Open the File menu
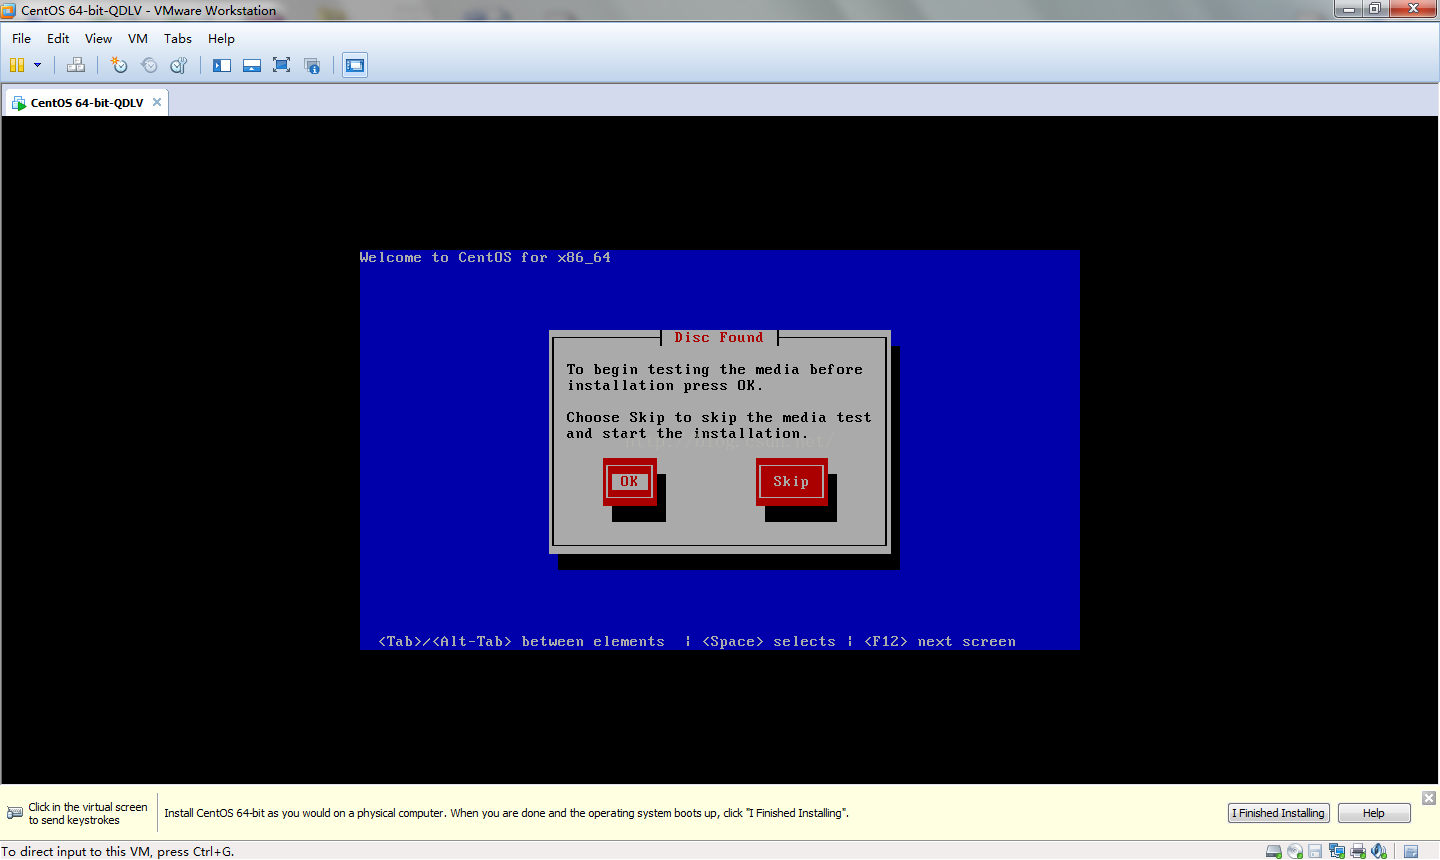This screenshot has width=1440, height=860. tap(21, 38)
